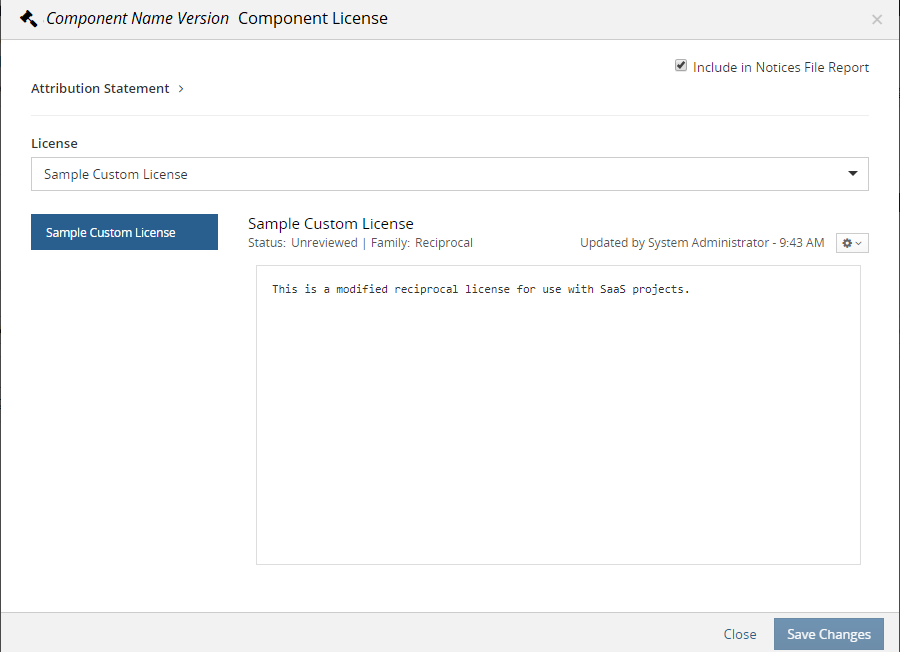
Task: Click the Component Name Version title text
Action: coord(137,19)
